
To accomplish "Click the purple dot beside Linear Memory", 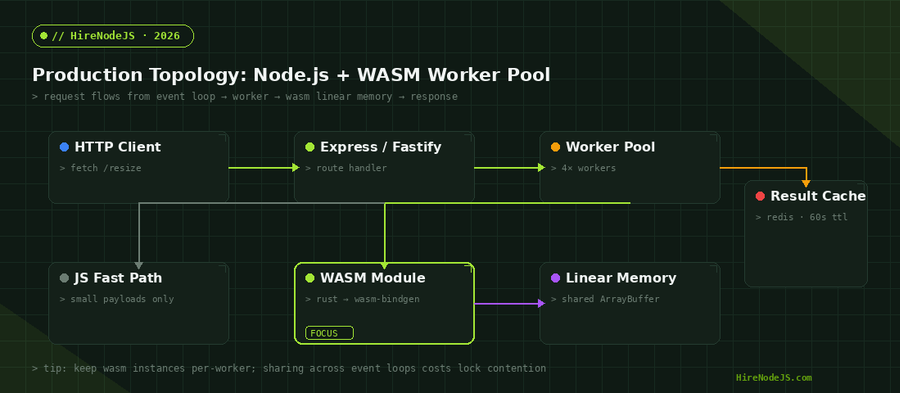I will point(556,278).
